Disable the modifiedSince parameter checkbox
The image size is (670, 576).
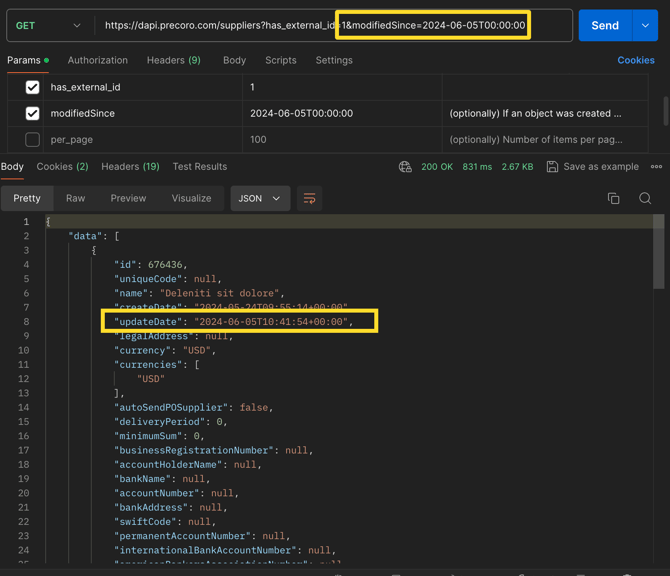coord(32,113)
